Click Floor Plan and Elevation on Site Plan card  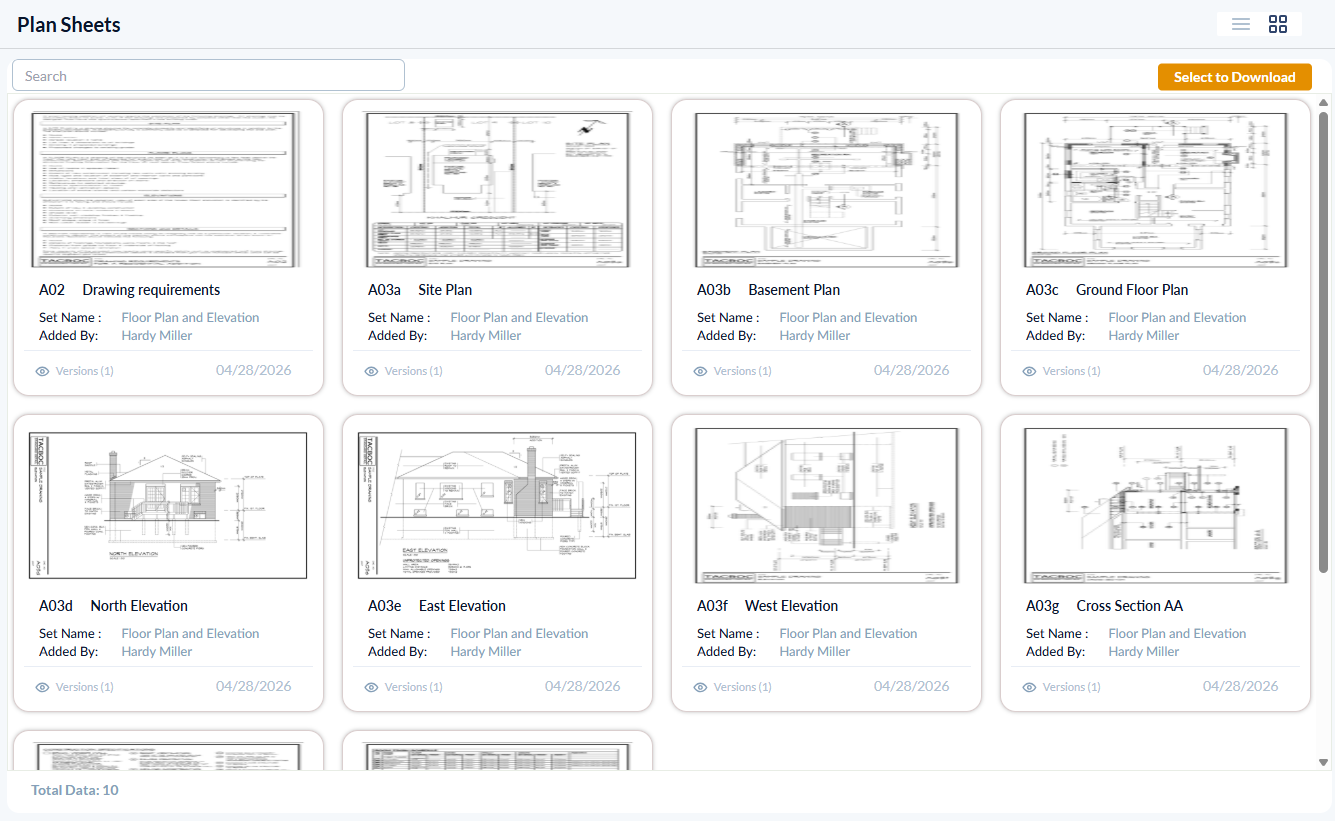[x=519, y=318]
